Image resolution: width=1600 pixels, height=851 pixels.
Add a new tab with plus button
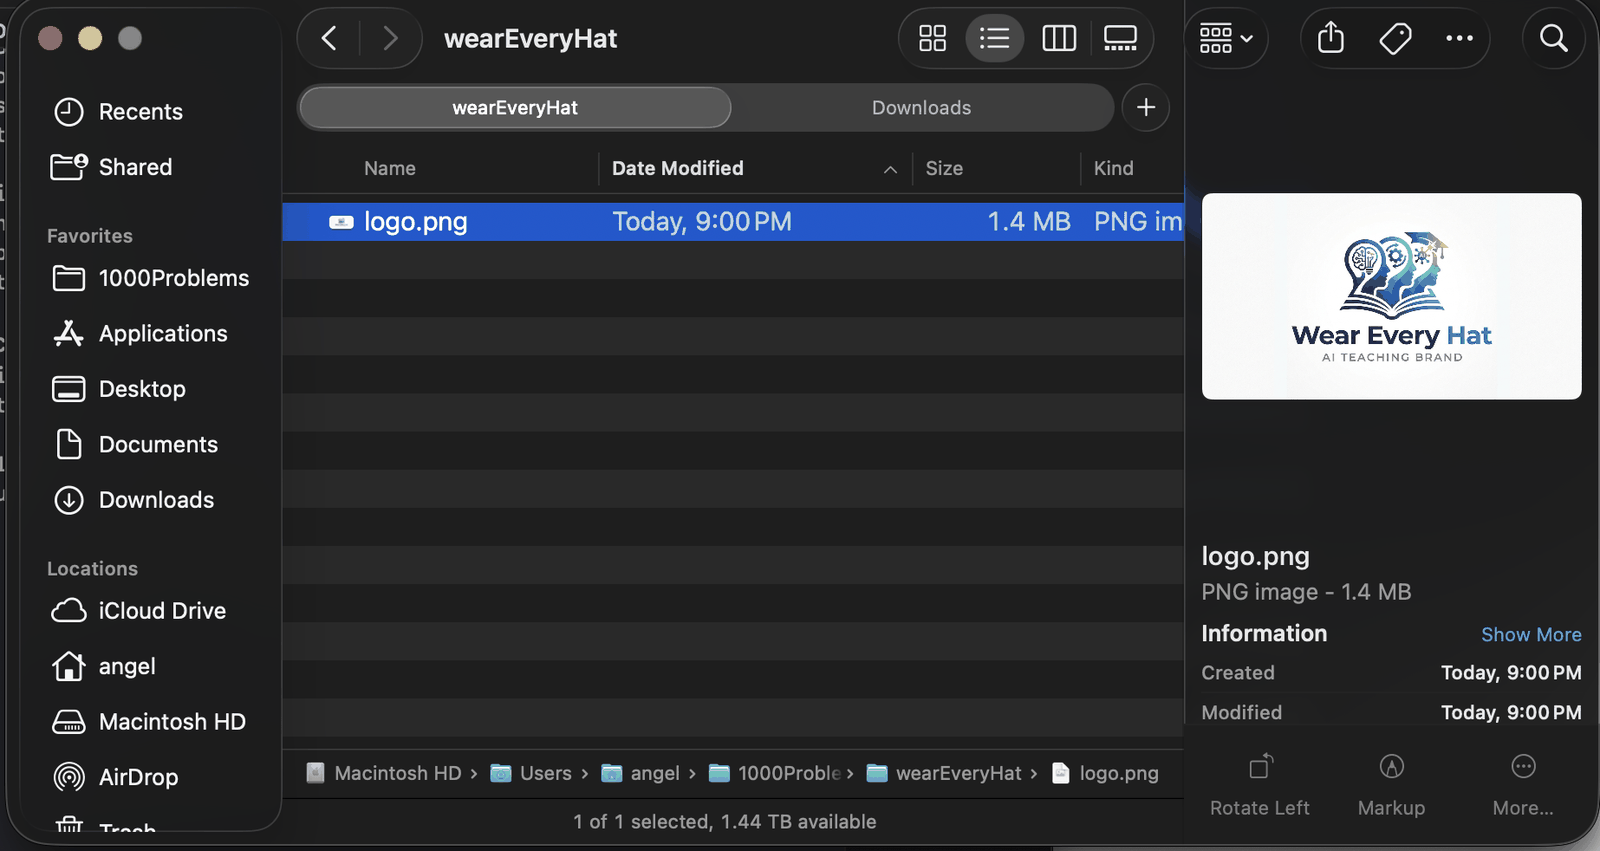pyautogui.click(x=1146, y=107)
